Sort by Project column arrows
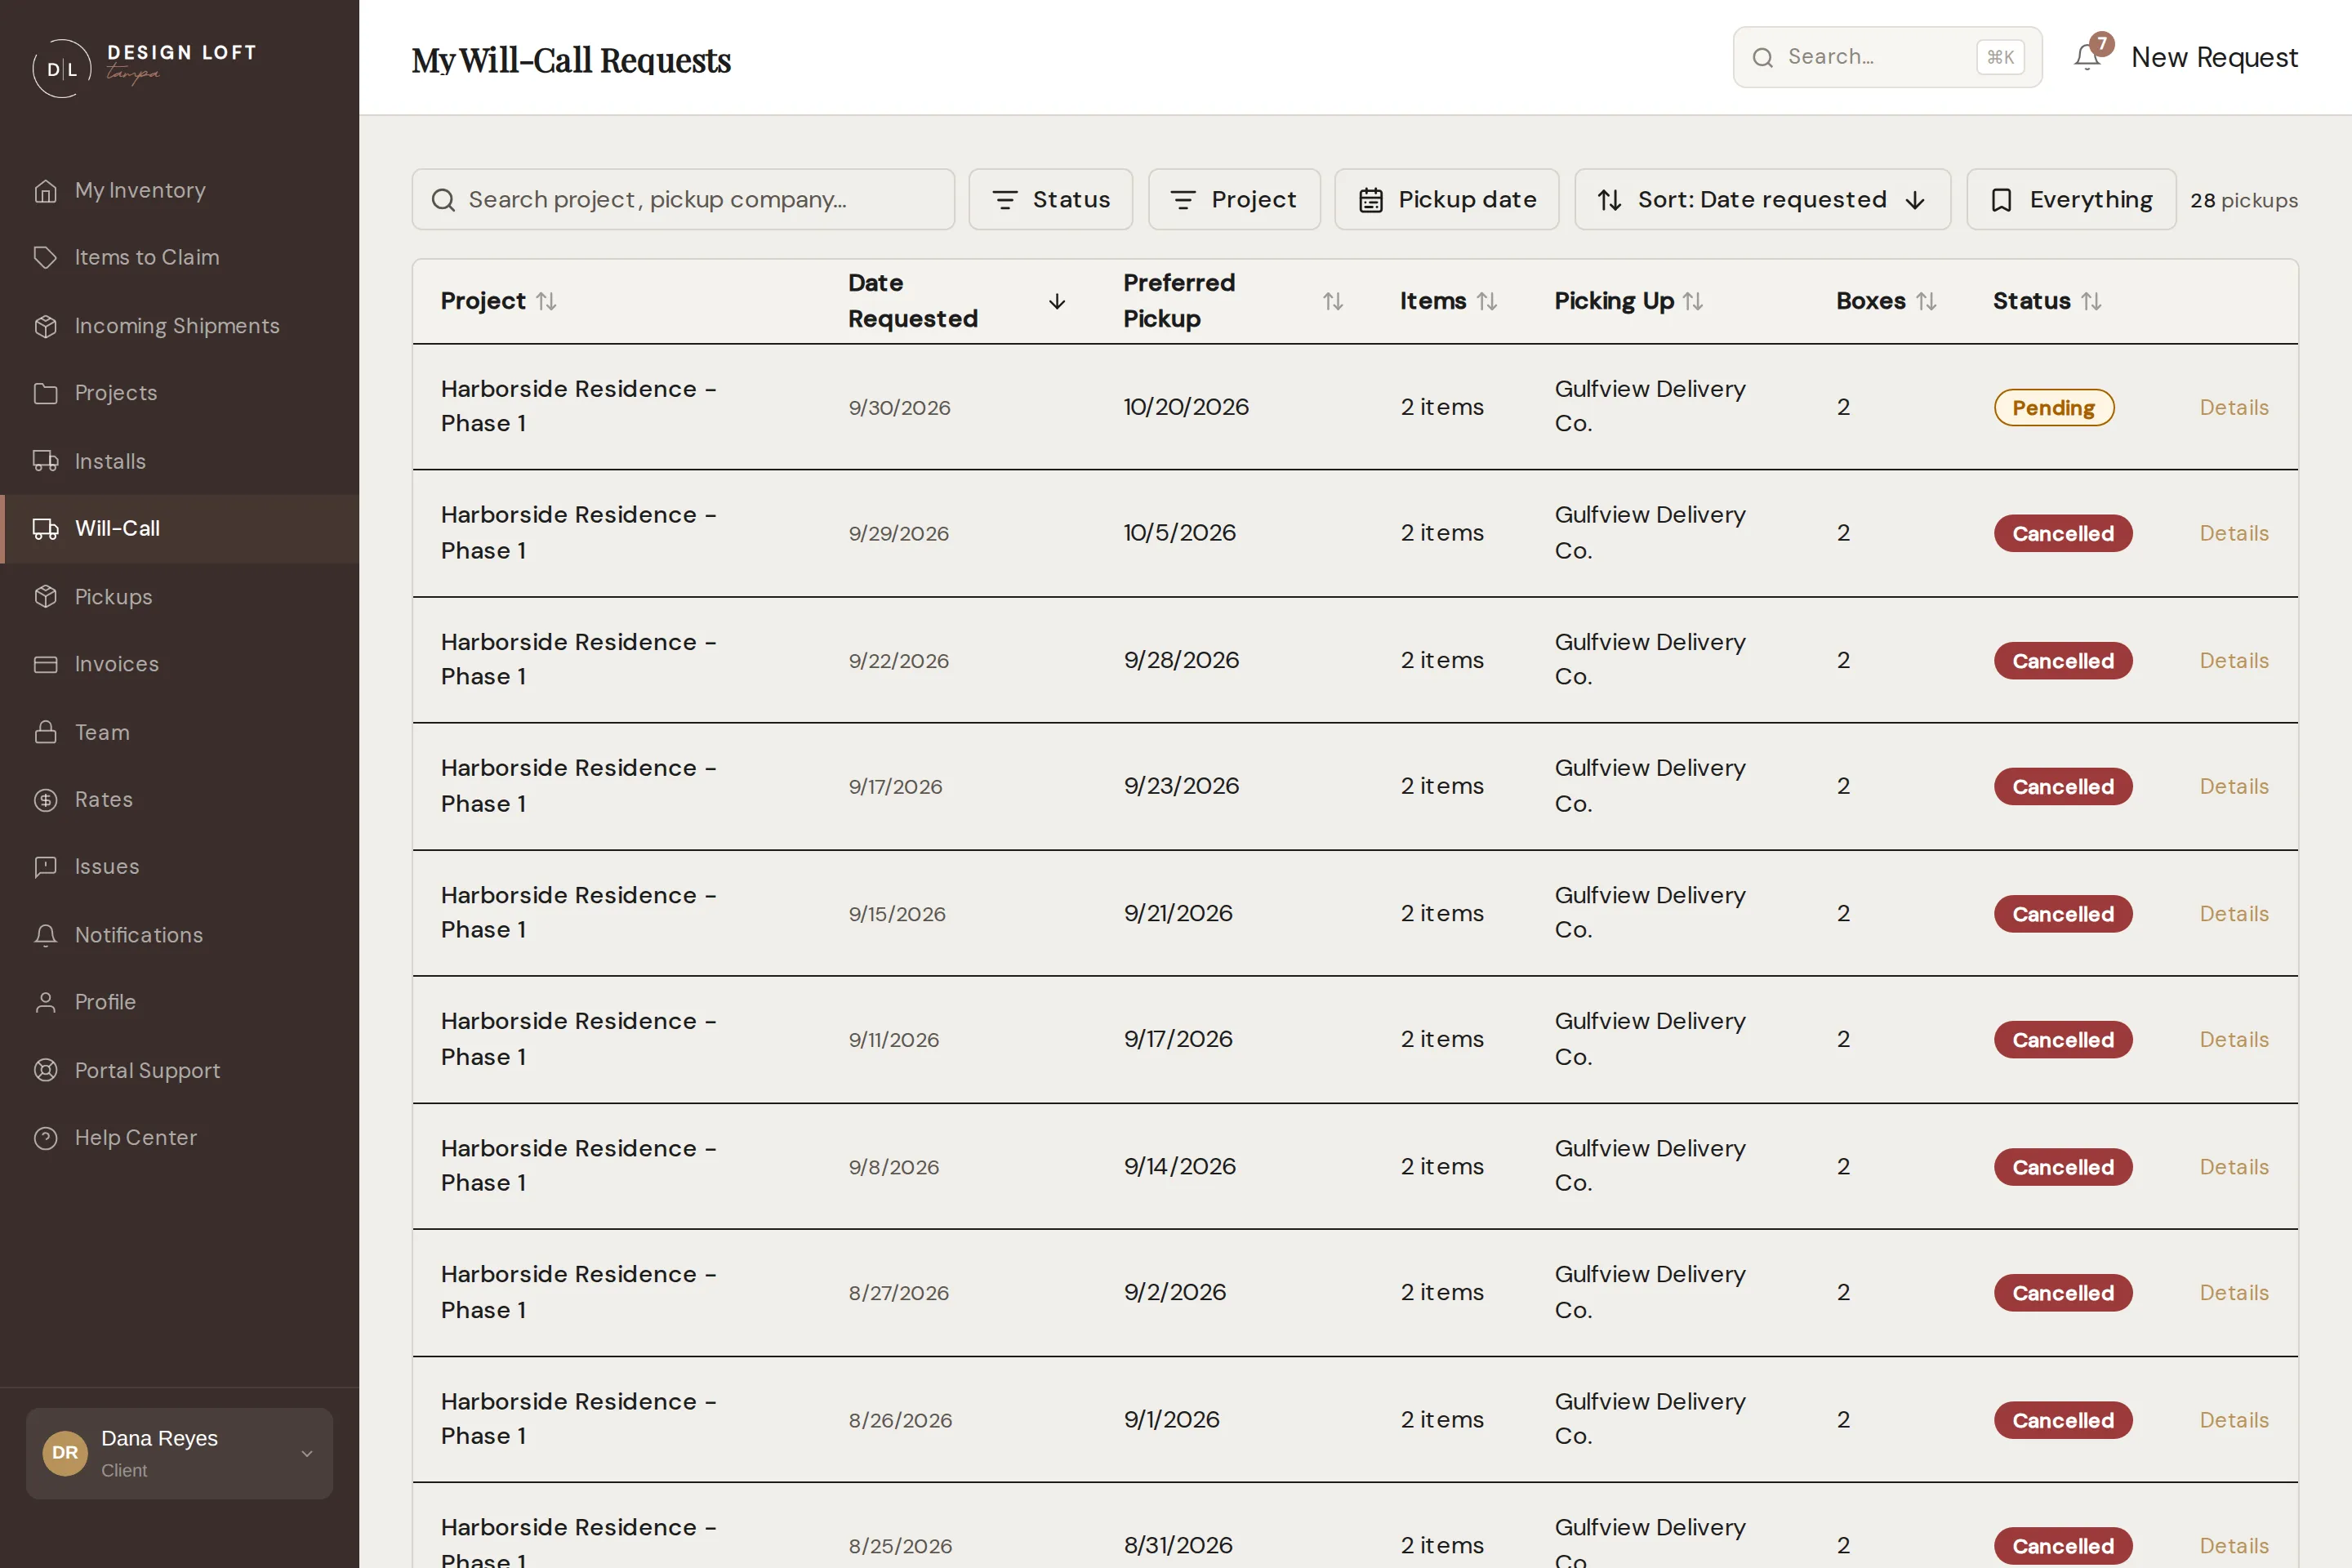 coord(546,301)
